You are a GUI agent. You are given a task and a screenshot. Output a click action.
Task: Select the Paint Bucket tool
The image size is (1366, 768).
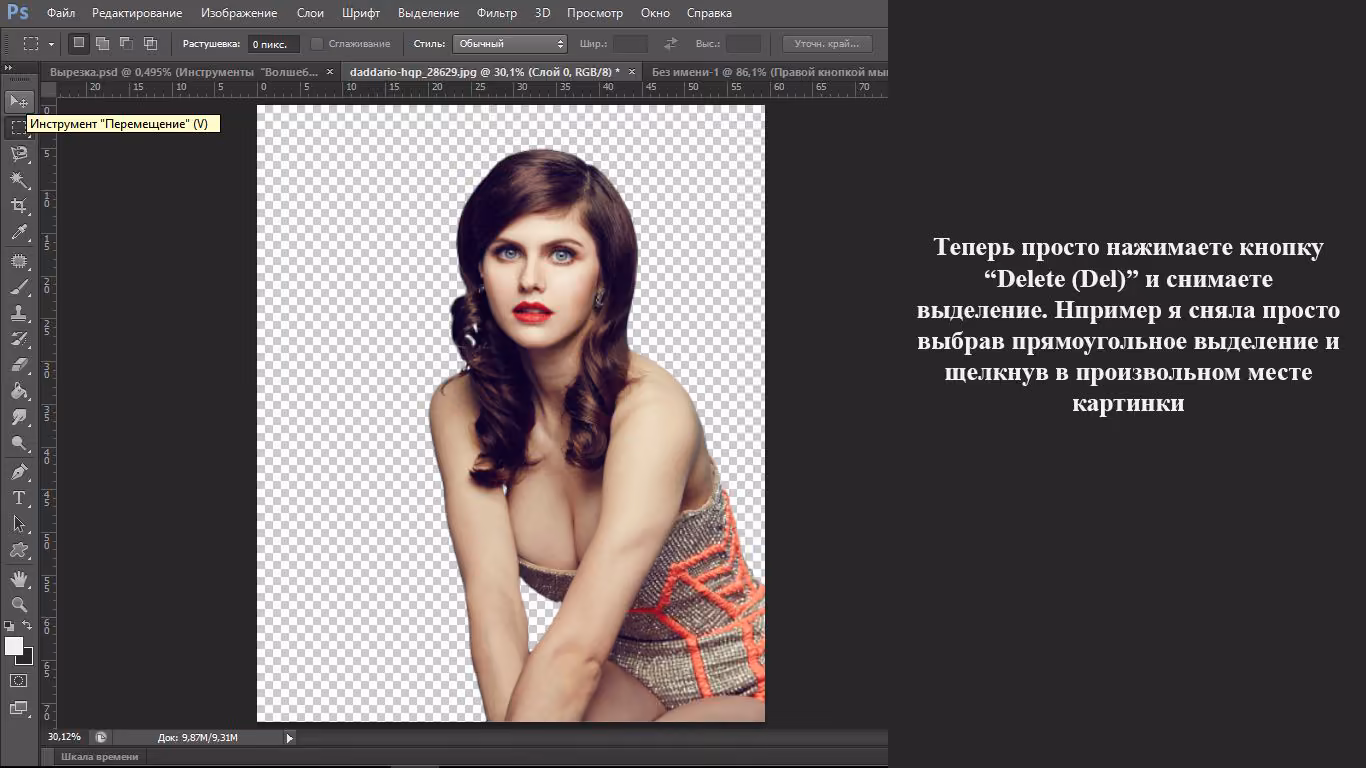click(19, 391)
